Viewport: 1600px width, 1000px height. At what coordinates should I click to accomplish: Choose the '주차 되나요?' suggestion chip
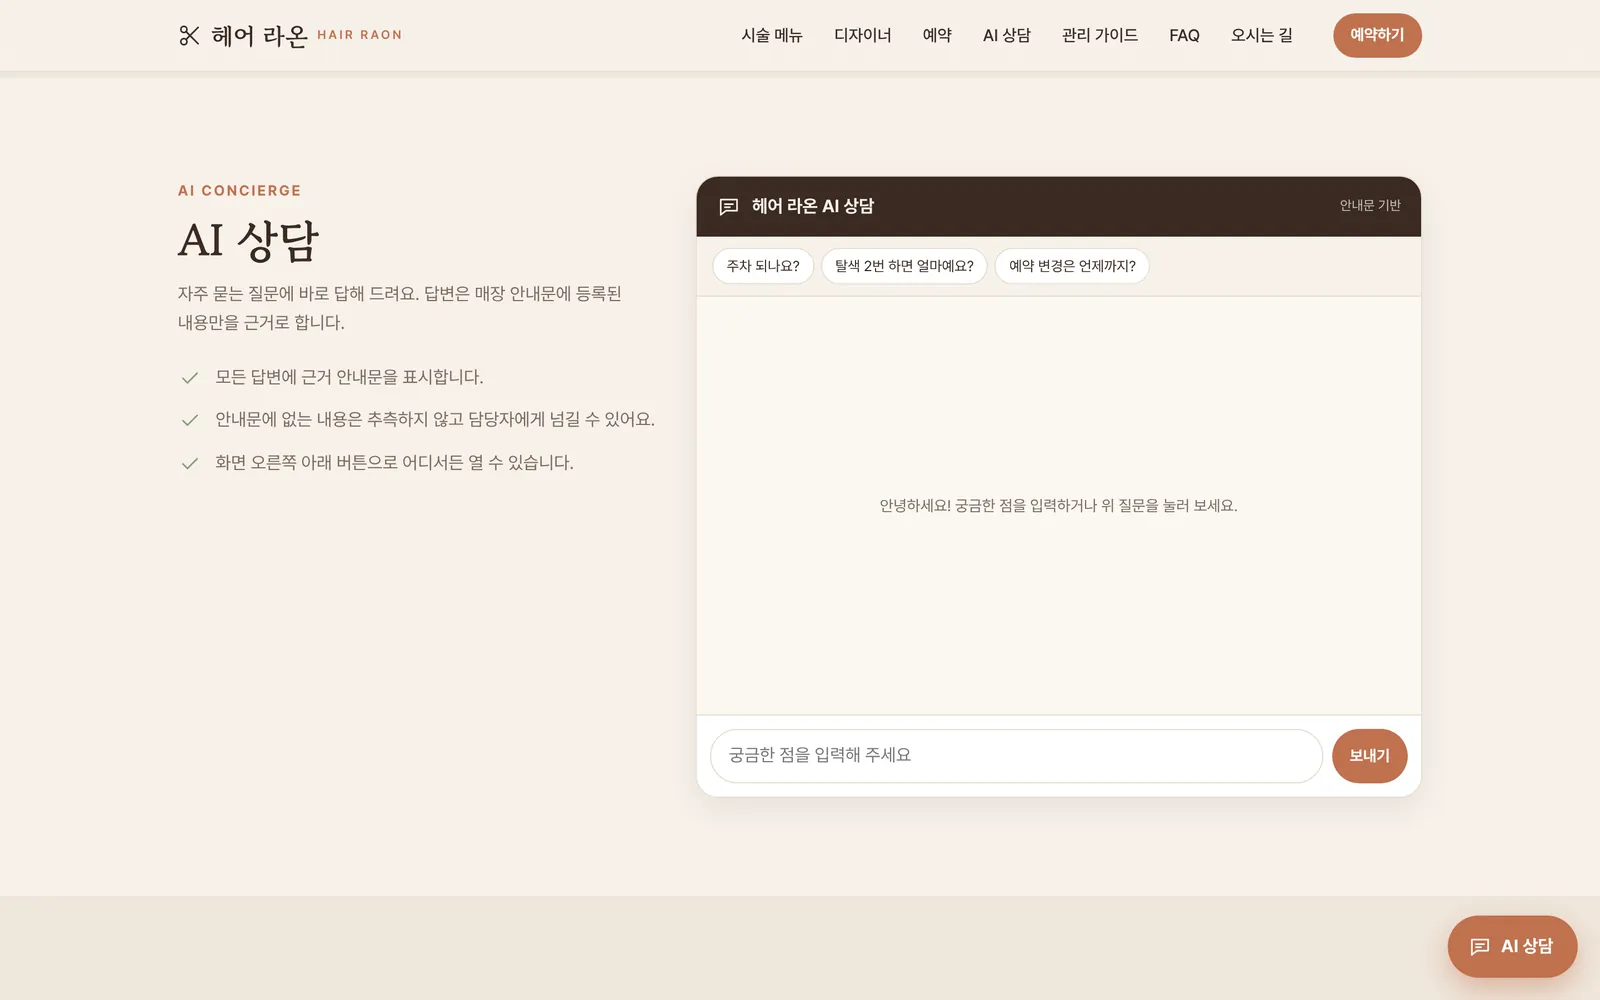tap(763, 266)
